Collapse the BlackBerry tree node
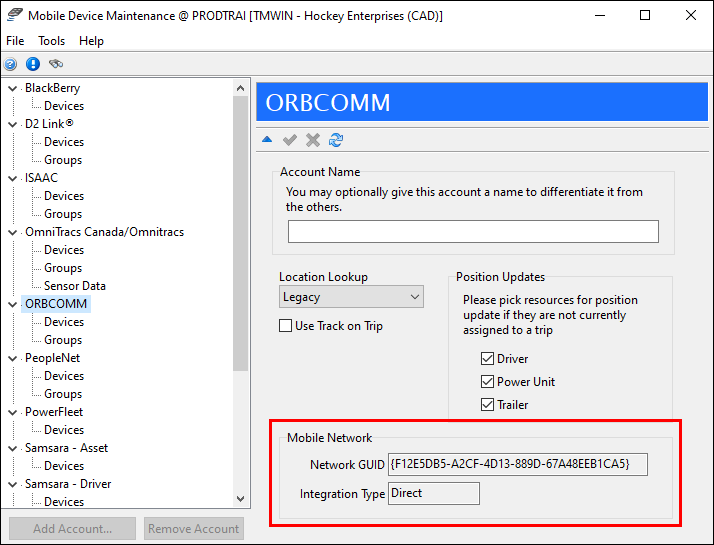Screen dimensions: 714x545 coord(13,88)
